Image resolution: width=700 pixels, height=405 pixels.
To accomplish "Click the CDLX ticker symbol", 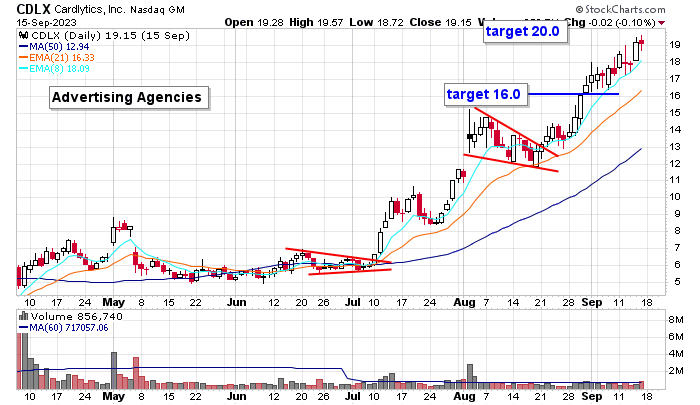I will (x=34, y=9).
